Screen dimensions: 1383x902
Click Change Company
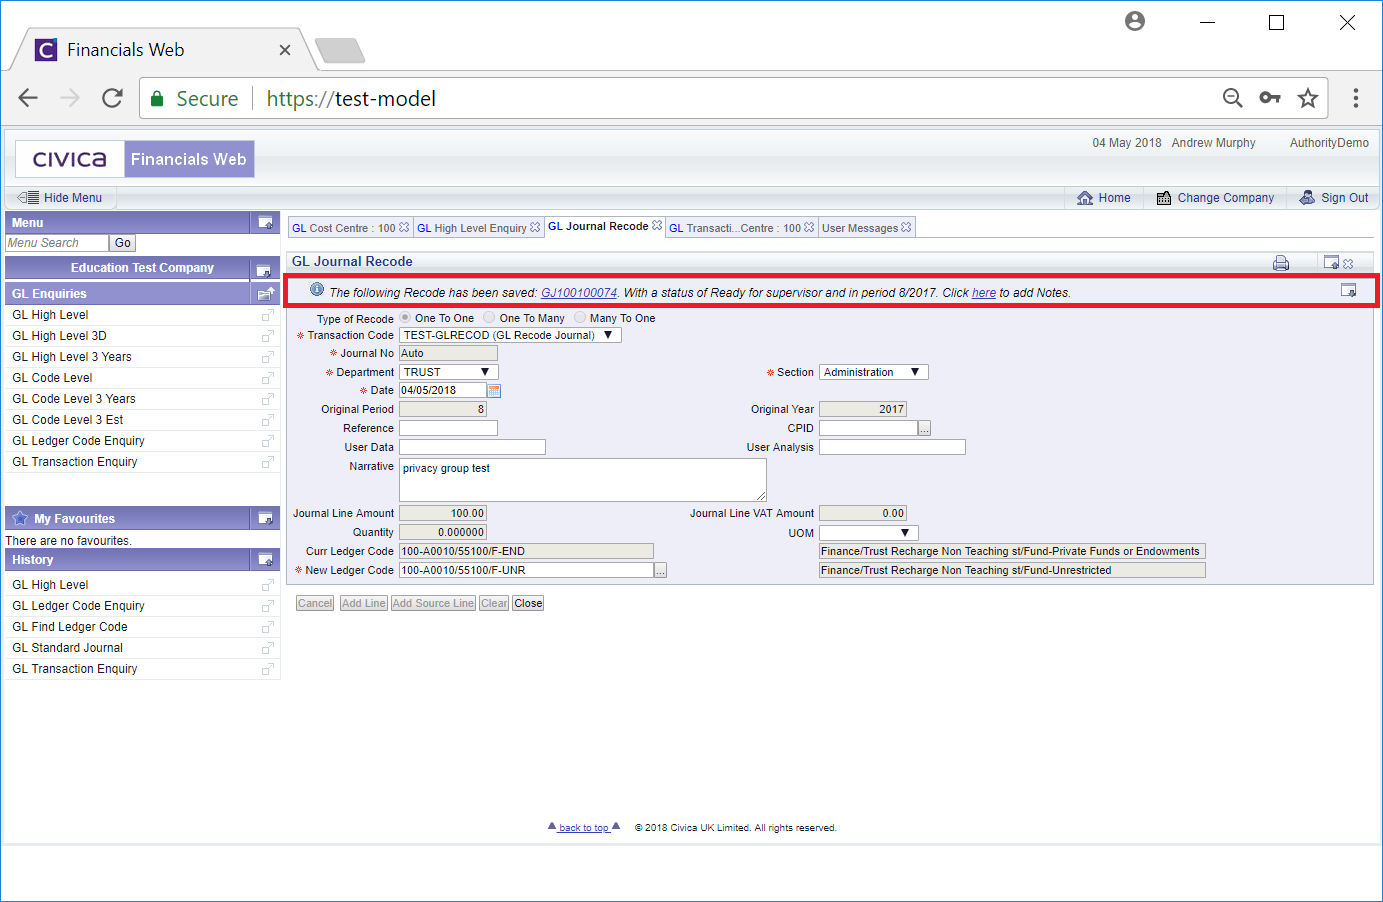[x=1215, y=198]
